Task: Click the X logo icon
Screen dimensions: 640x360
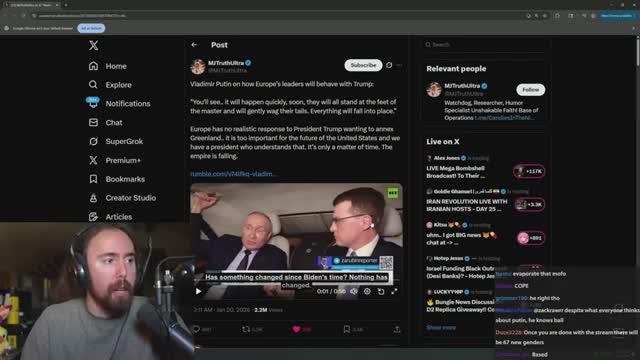Action: point(93,45)
